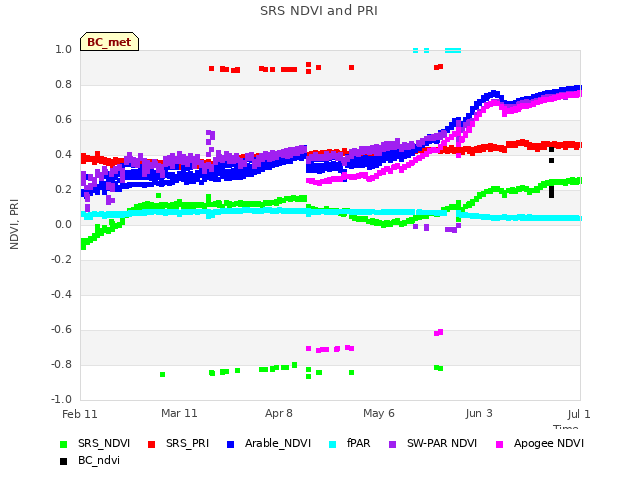Screen dimensions: 640x480
Task: Click the chart title SRS NDVI and PRI
Action: coord(319,11)
